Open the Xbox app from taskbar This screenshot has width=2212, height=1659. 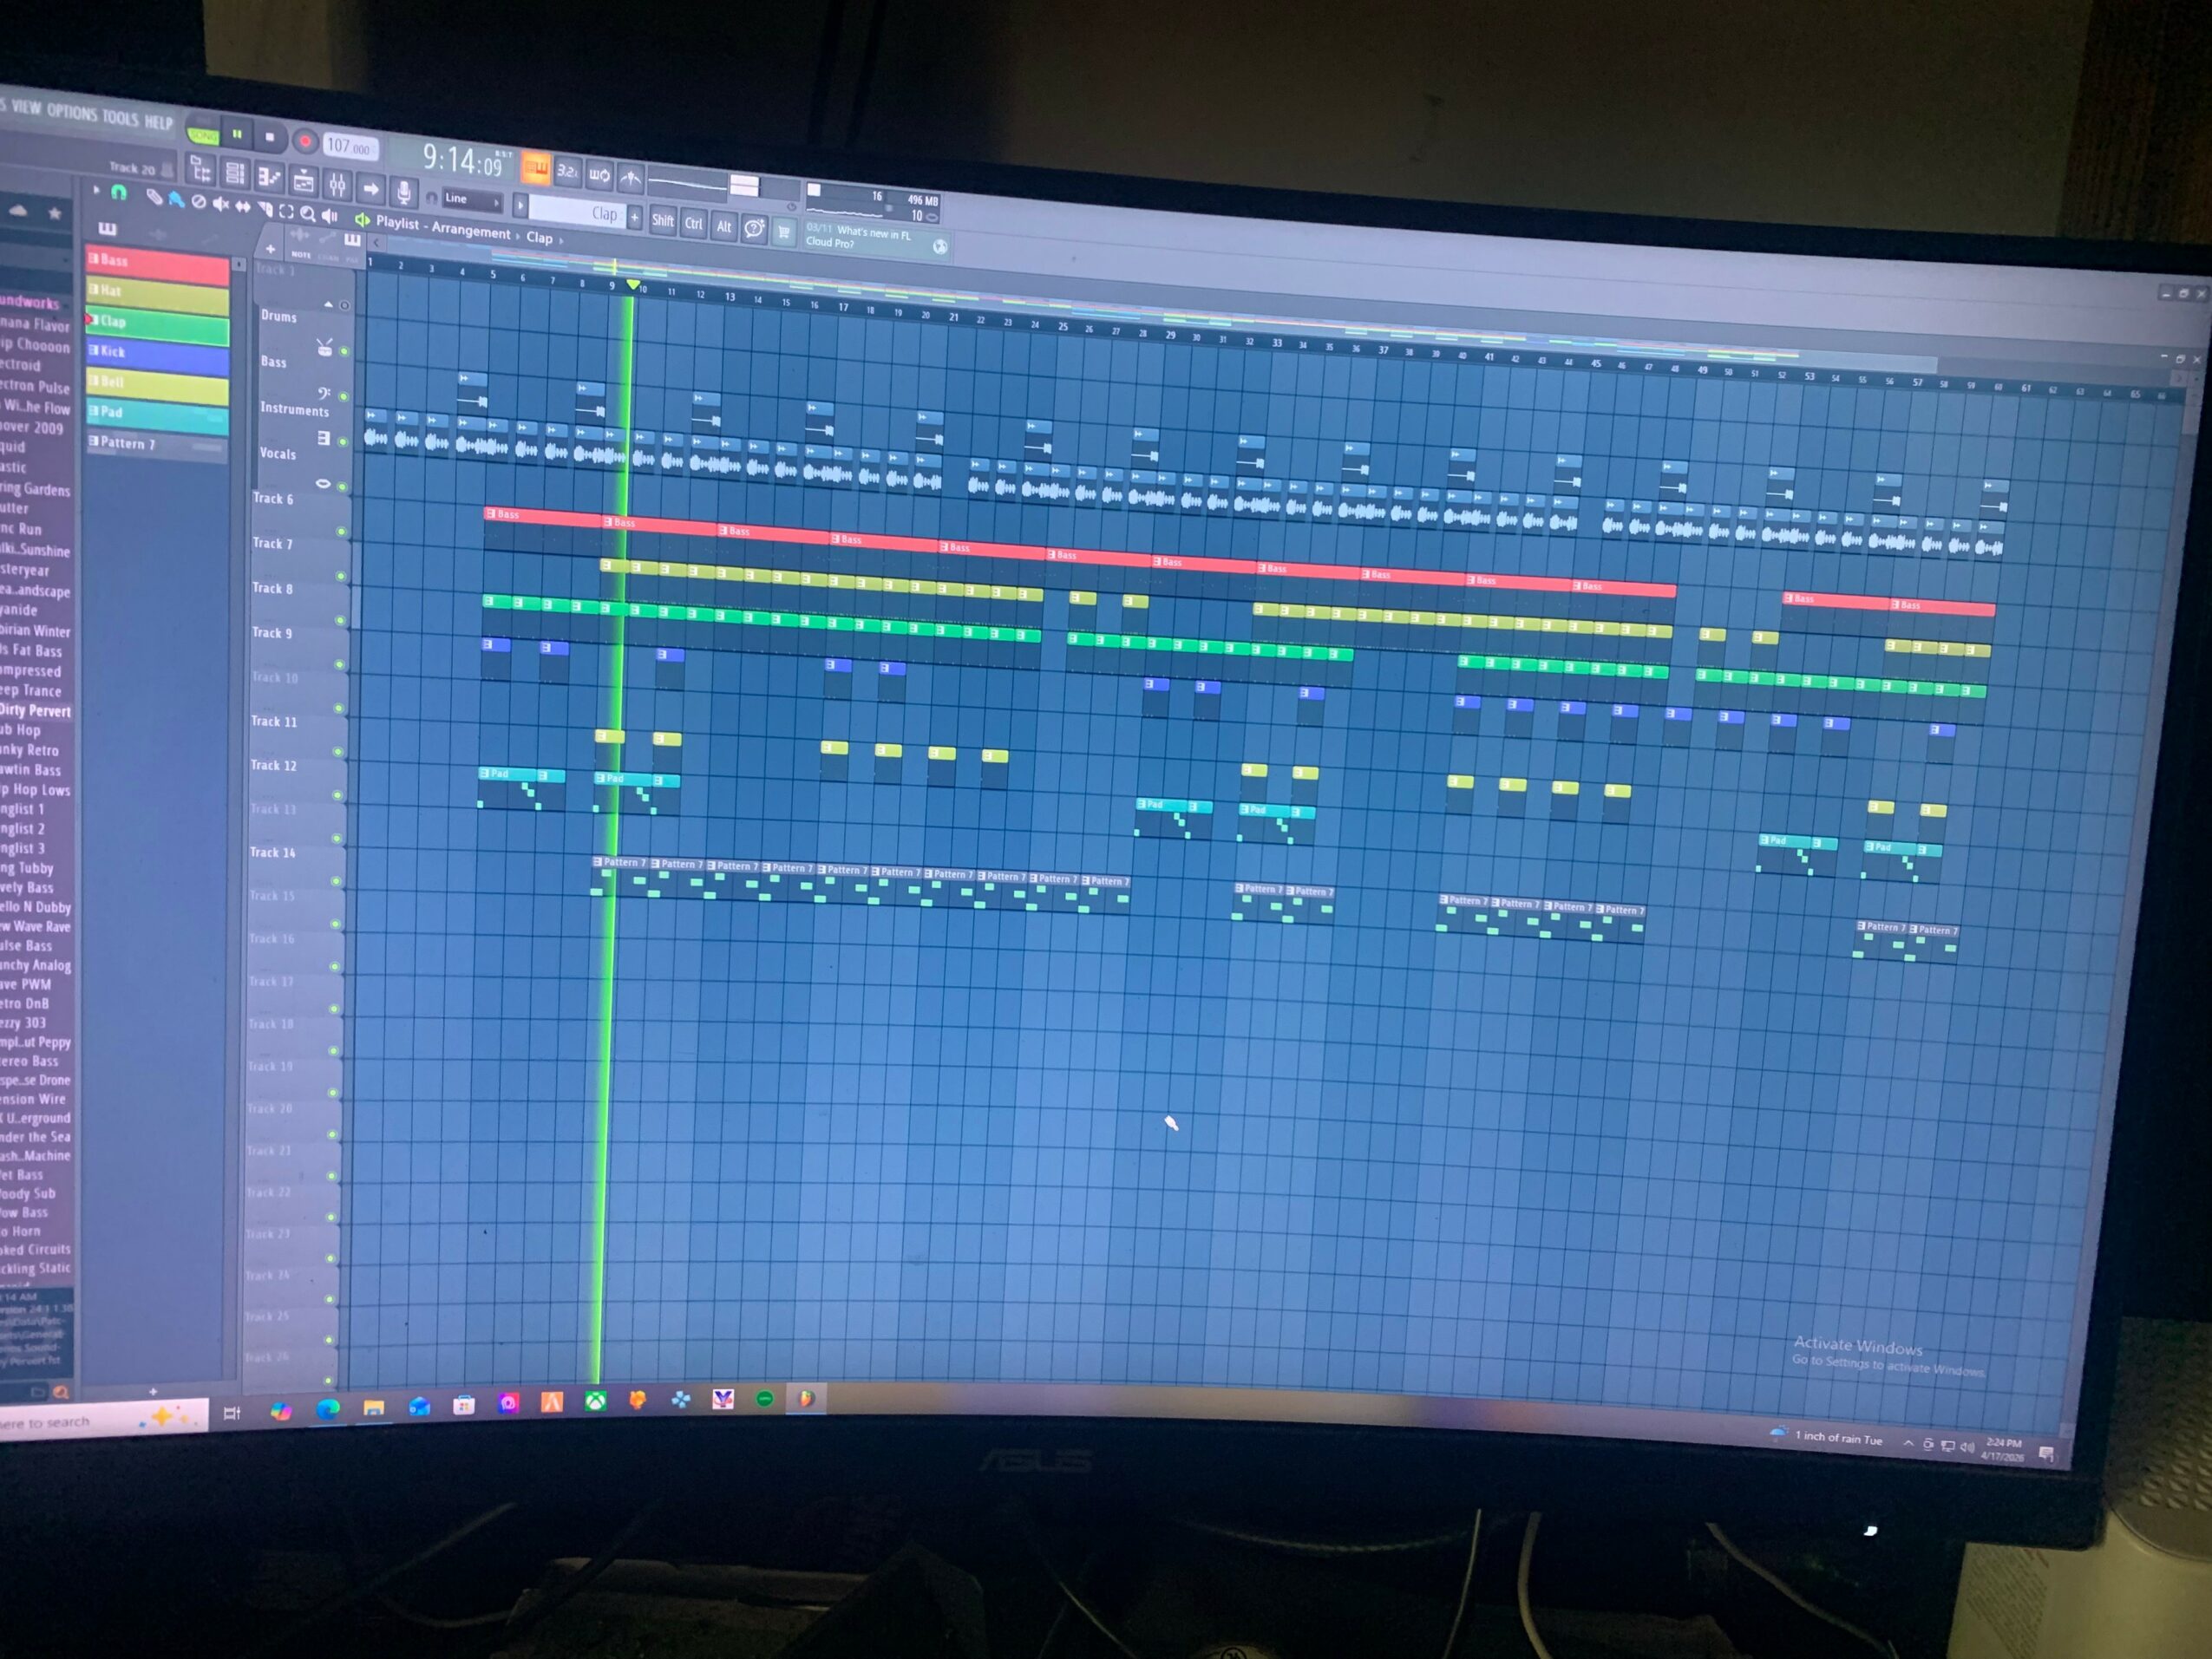pyautogui.click(x=595, y=1402)
